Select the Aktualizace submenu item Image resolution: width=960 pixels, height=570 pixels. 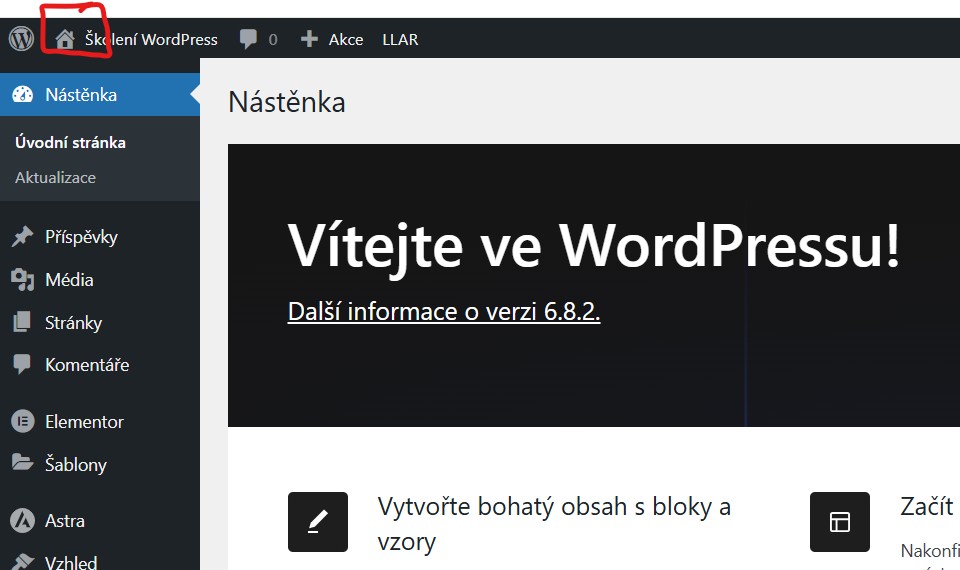(x=55, y=177)
